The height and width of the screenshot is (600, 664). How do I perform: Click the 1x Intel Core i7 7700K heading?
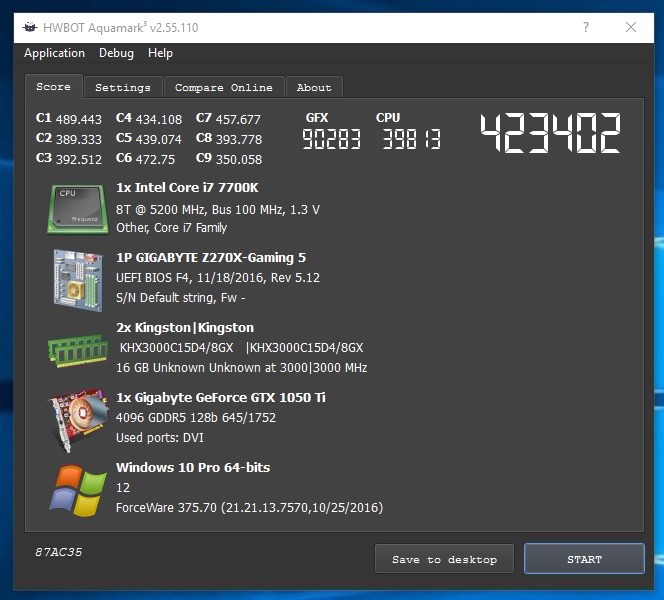tap(187, 188)
